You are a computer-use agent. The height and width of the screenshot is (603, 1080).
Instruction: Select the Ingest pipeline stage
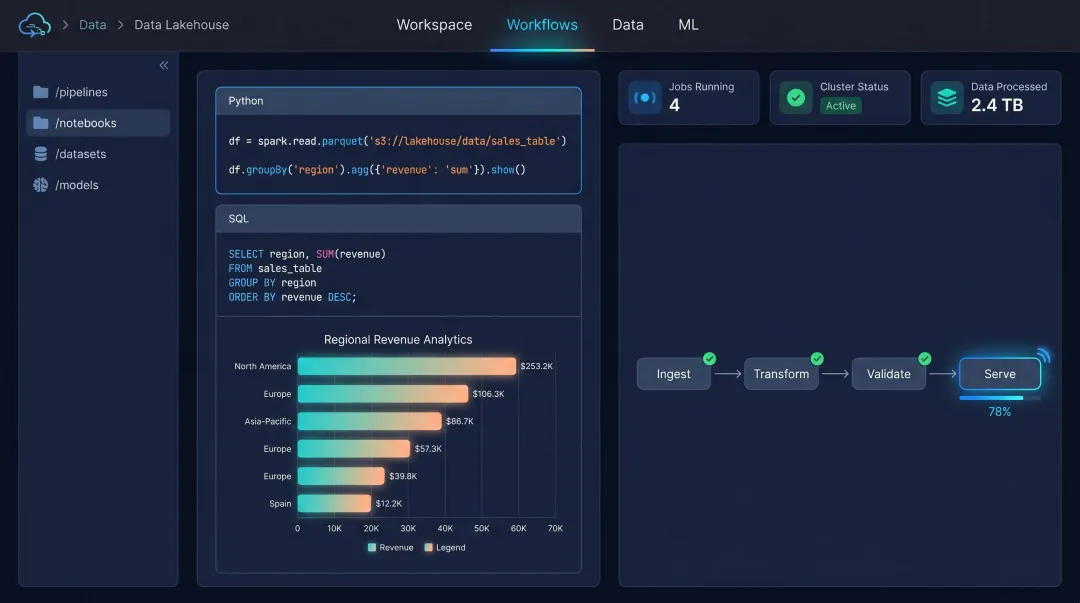click(x=673, y=374)
